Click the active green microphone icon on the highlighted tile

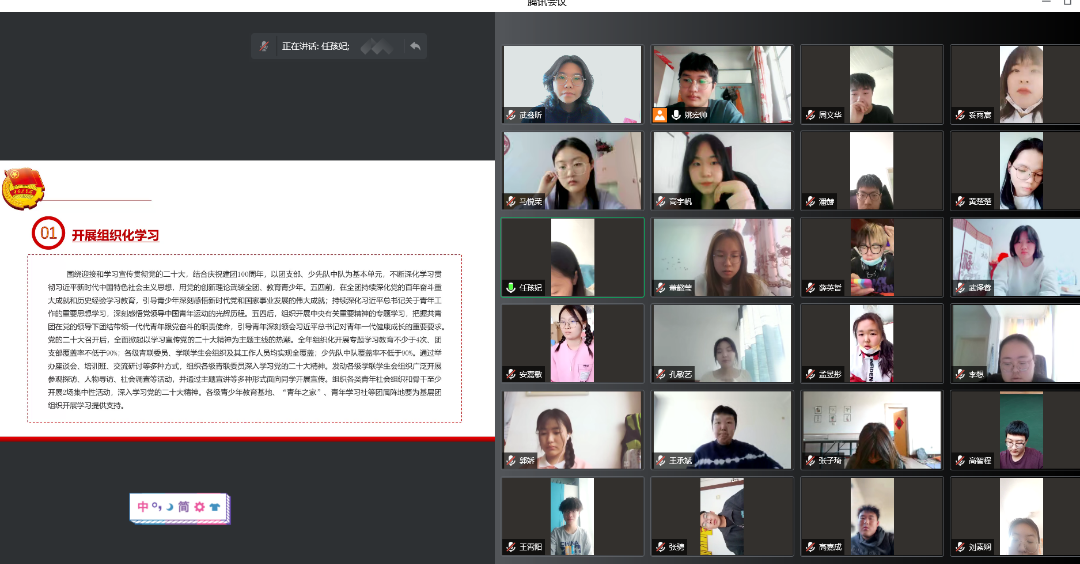[x=510, y=287]
